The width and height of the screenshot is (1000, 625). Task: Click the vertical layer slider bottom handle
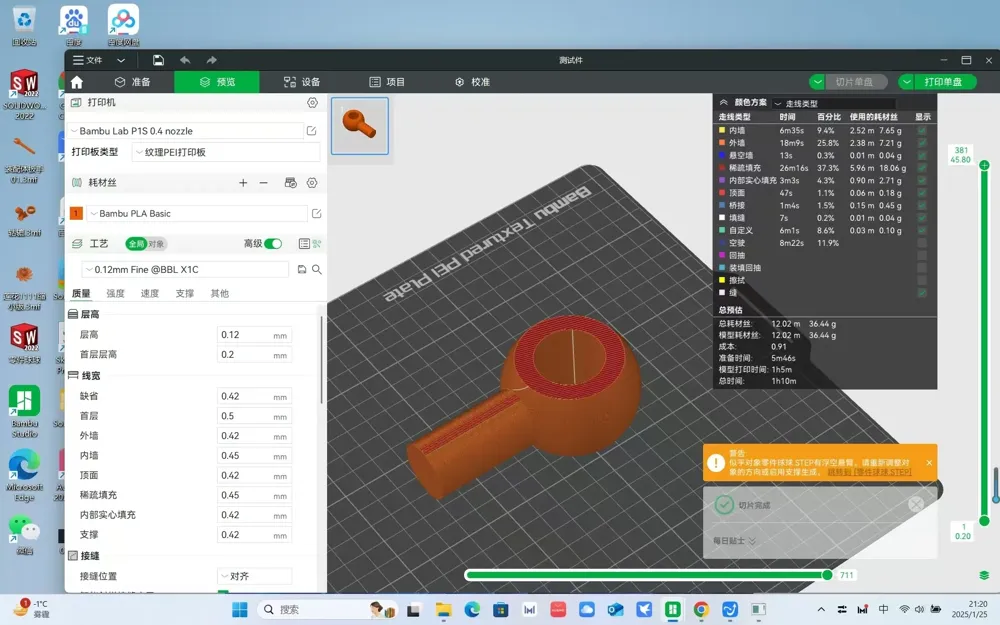tap(984, 521)
